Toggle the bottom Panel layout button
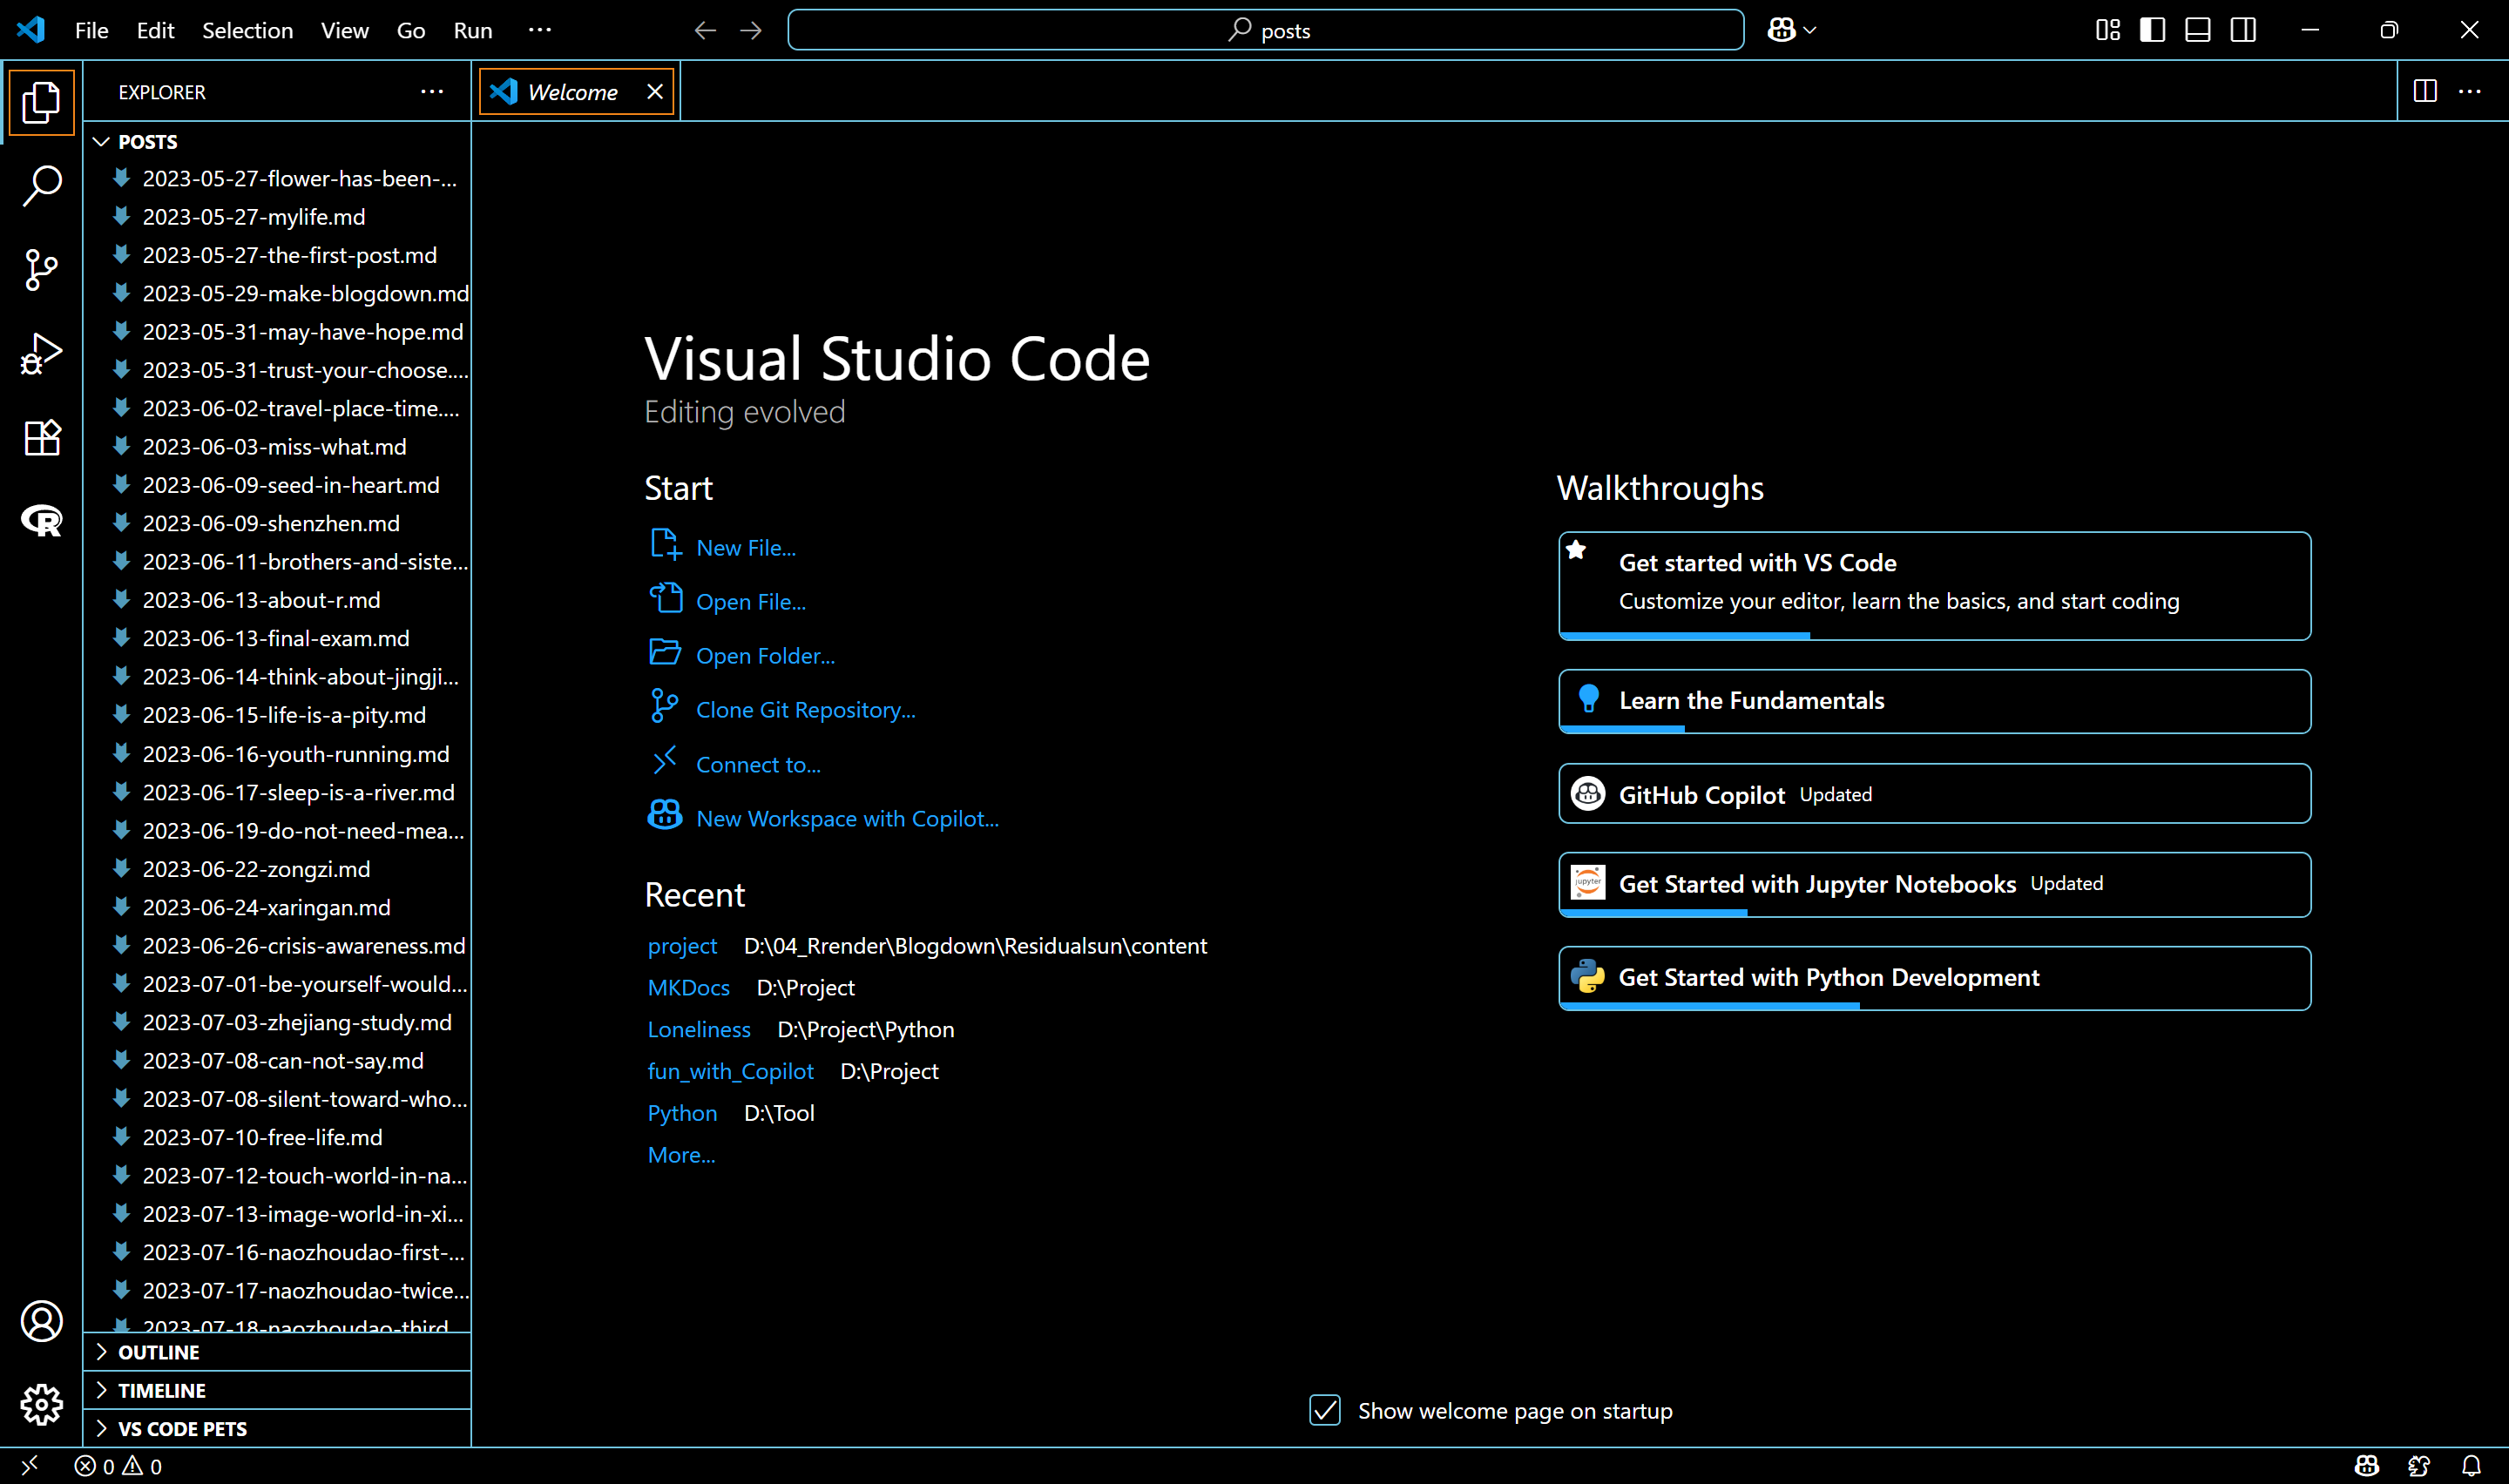Screen dimensions: 2509x1484 2198,30
